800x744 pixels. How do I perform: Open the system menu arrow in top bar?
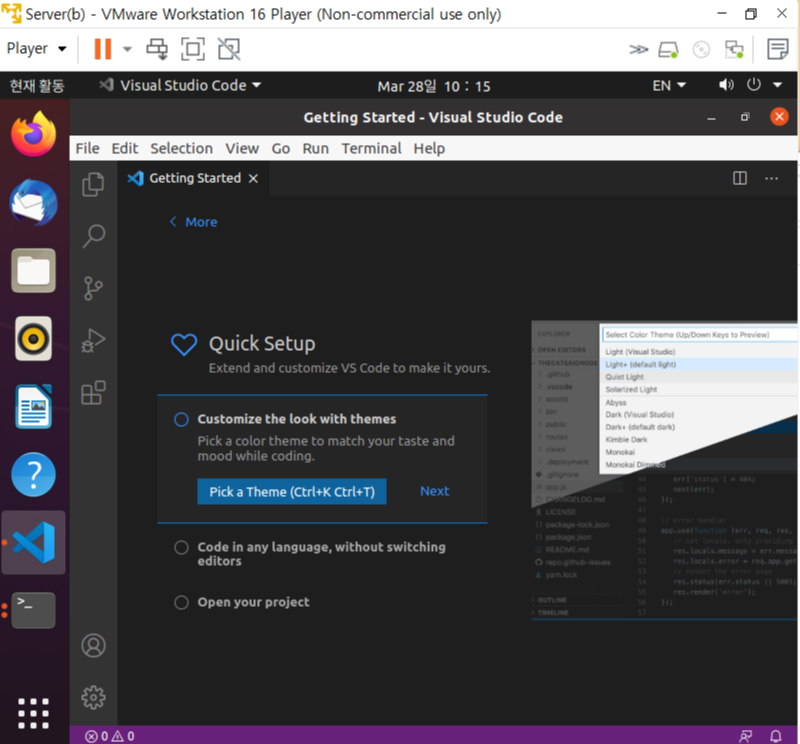click(x=778, y=85)
